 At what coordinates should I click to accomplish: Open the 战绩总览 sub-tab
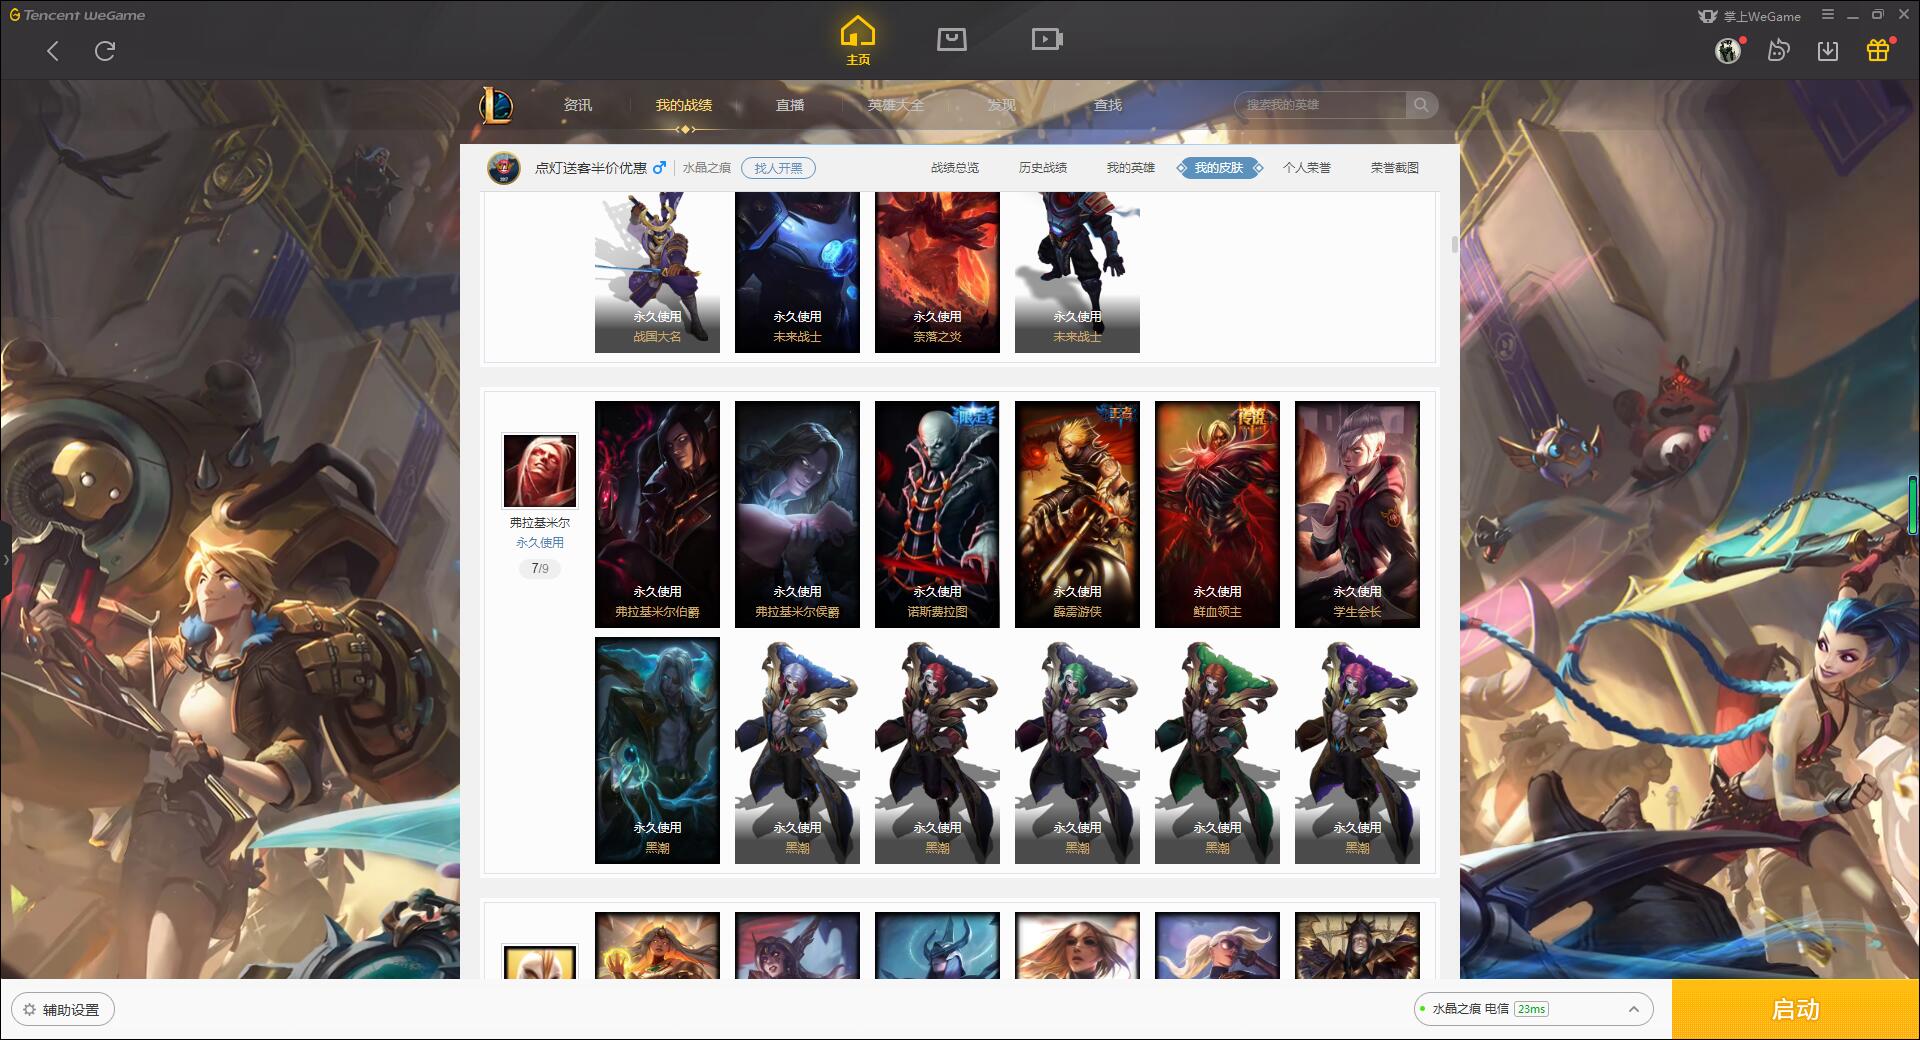coord(955,168)
